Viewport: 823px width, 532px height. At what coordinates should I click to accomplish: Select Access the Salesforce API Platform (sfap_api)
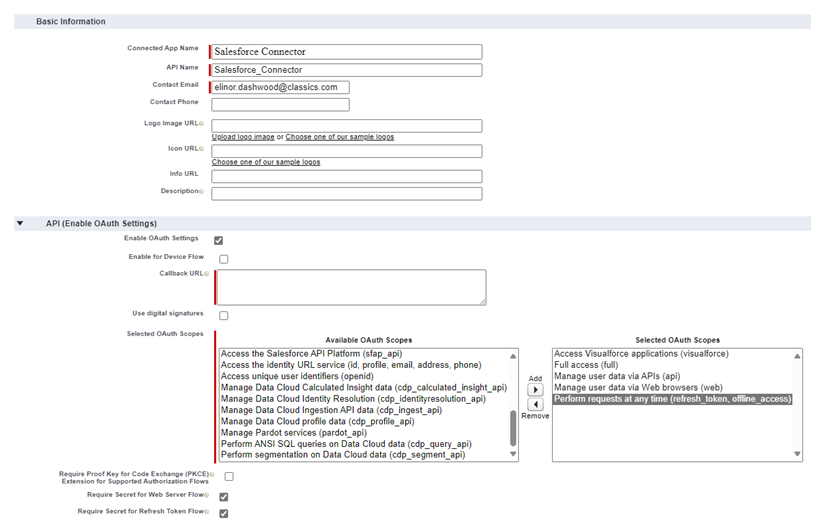[x=364, y=354]
